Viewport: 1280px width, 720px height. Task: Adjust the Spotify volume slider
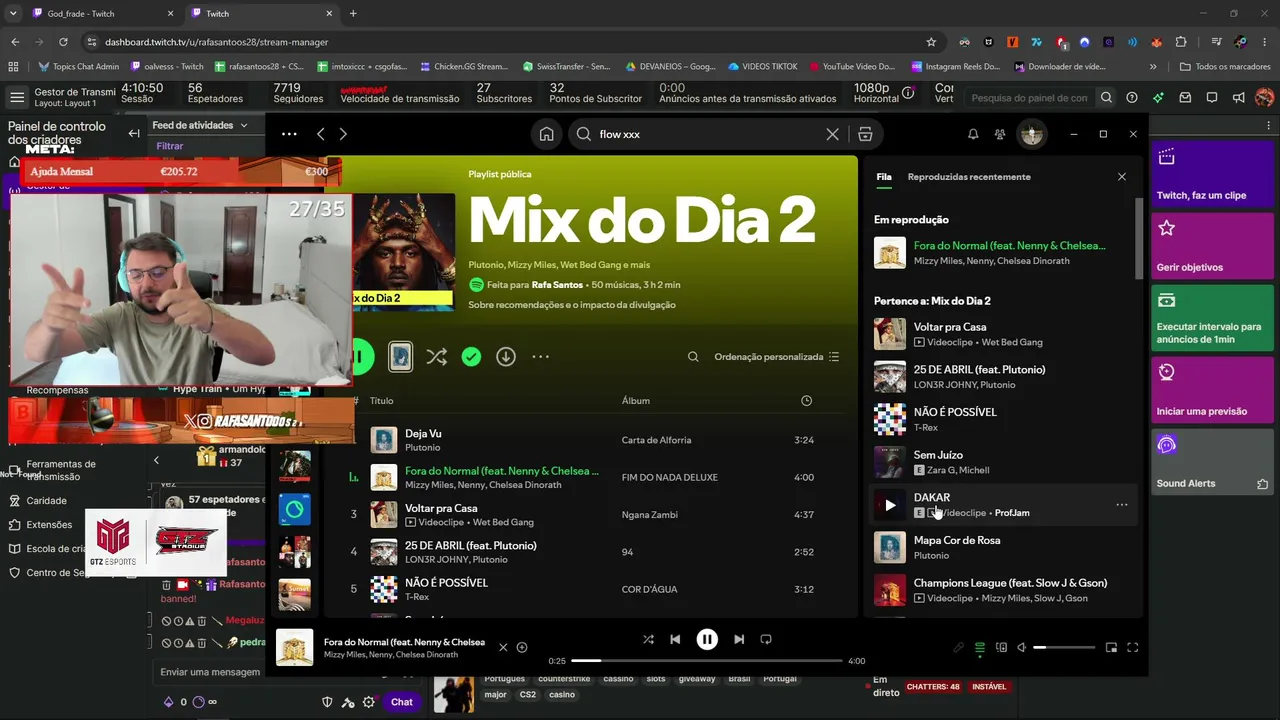click(1063, 648)
